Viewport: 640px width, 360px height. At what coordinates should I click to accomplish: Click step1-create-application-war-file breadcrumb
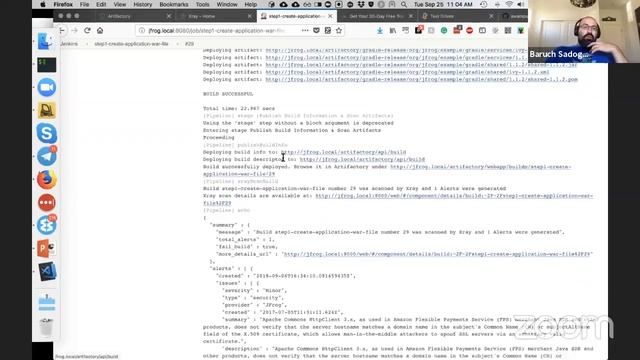(131, 44)
